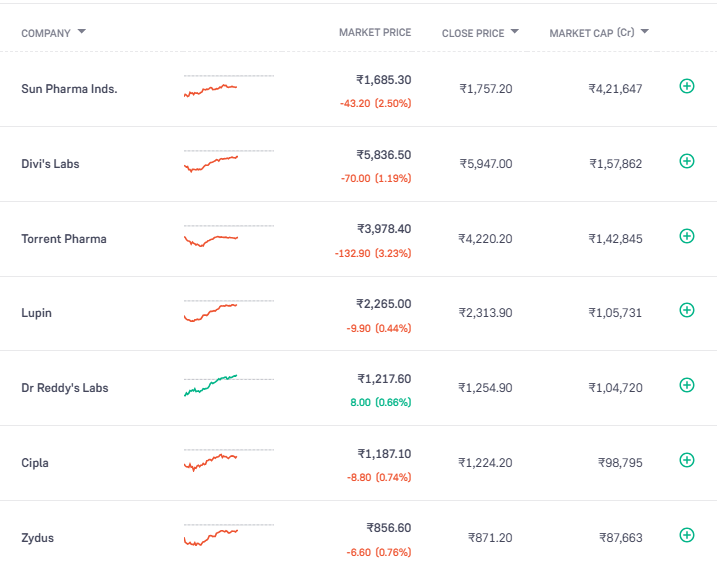Sort by Company column dropdown arrow
Image resolution: width=717 pixels, height=567 pixels.
click(82, 32)
